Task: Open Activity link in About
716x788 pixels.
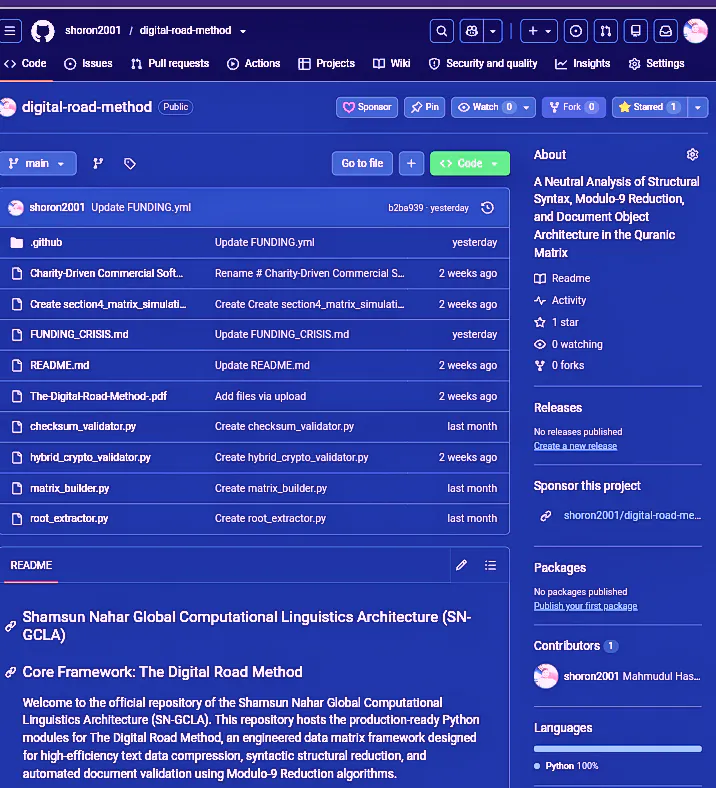Action: [560, 301]
